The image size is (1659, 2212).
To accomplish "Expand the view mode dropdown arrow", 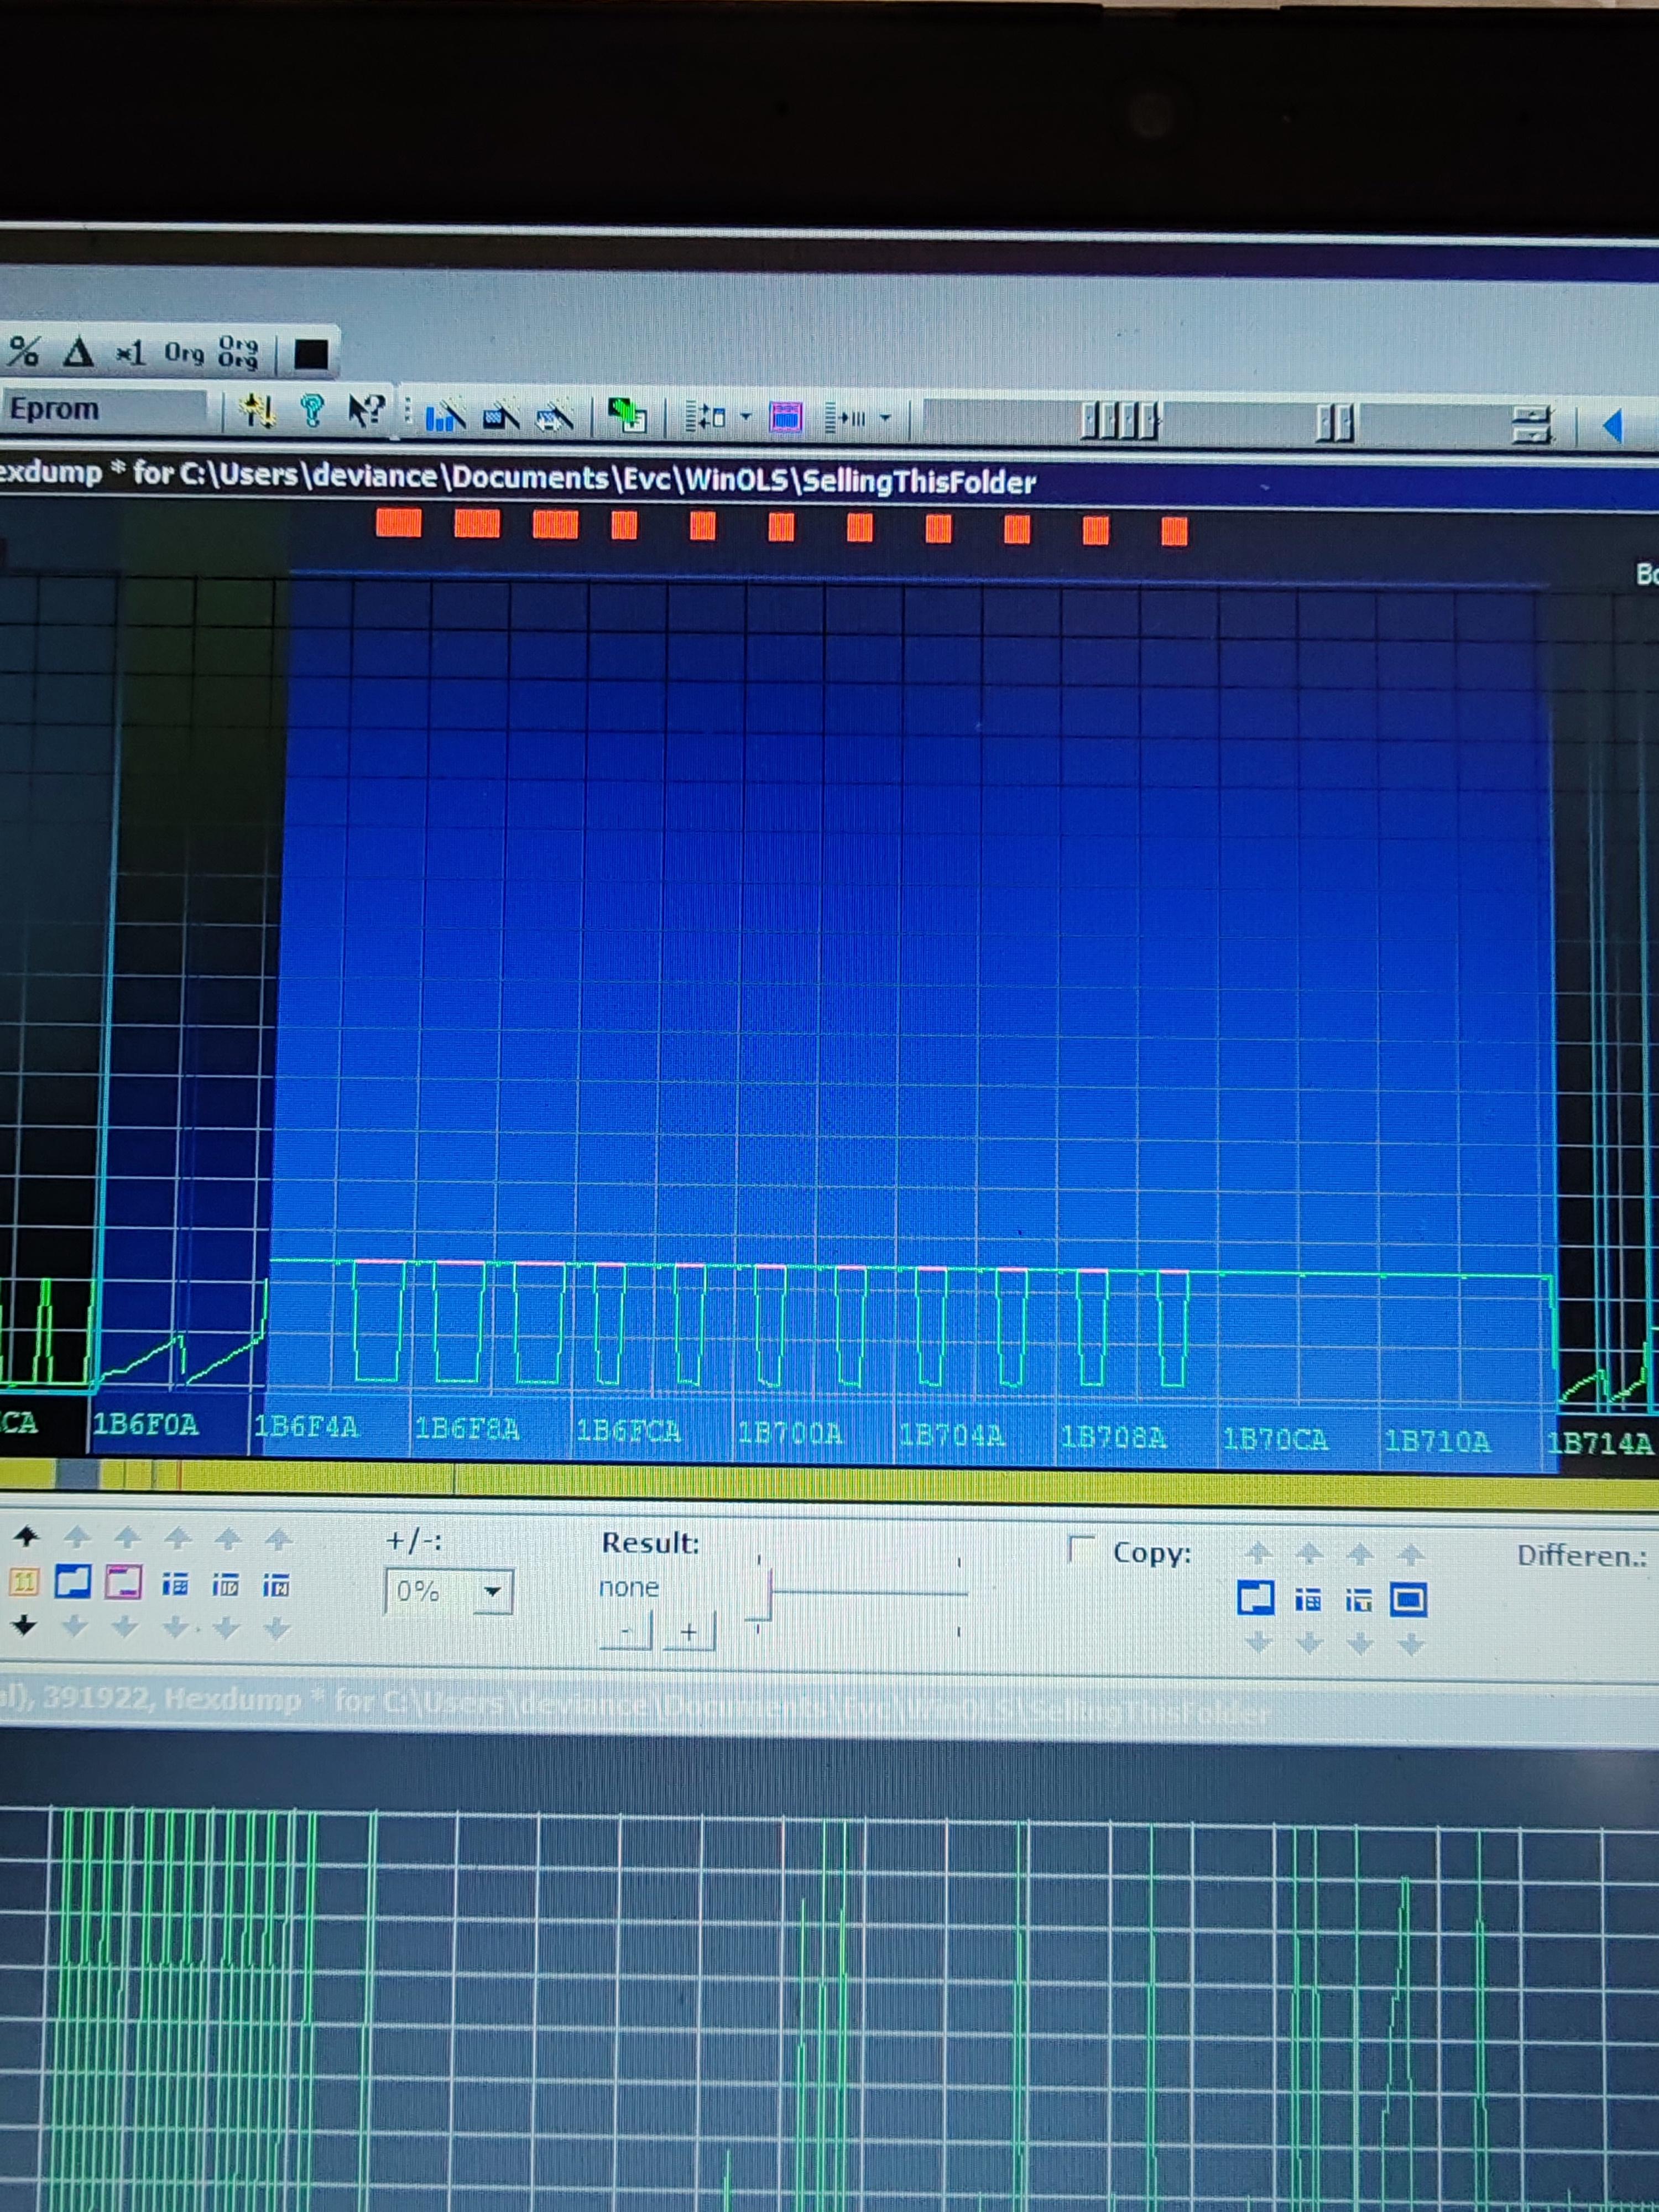I will pos(746,417).
